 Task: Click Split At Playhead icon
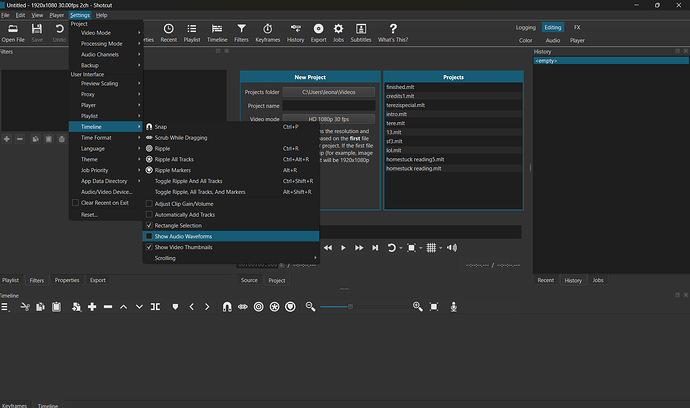(x=155, y=307)
